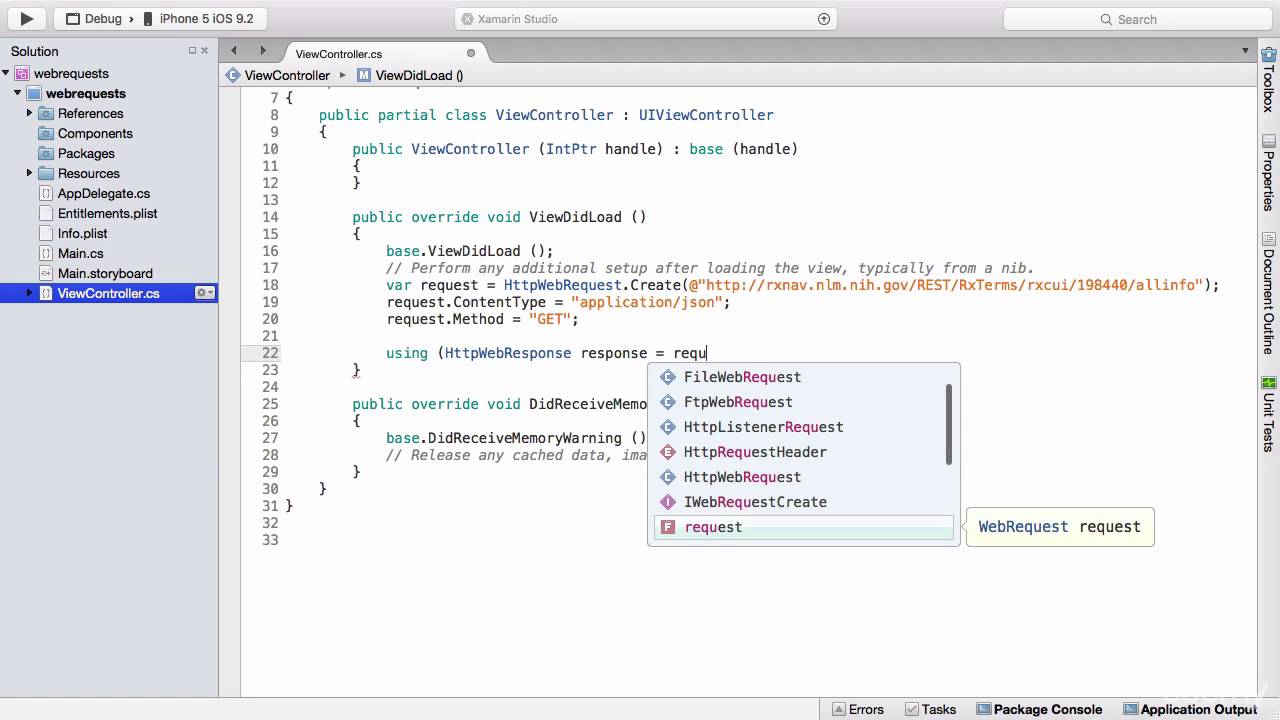Toggle auto-hide of Solution pad

[x=192, y=51]
